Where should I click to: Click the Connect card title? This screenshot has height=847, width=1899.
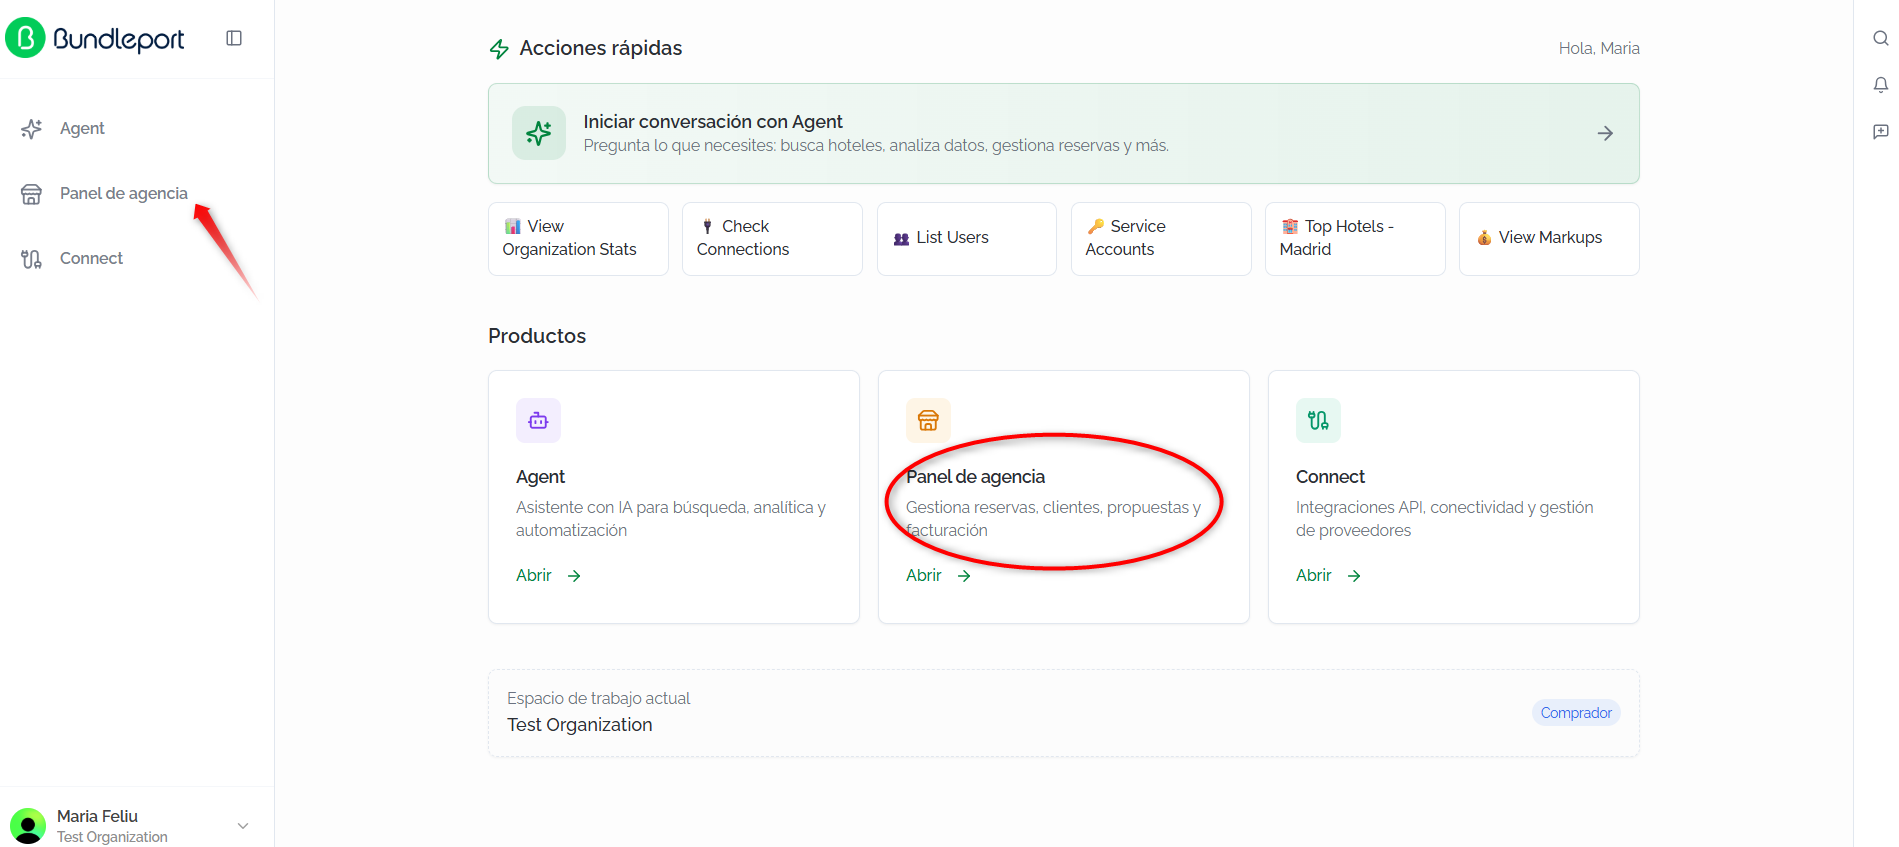[1330, 477]
